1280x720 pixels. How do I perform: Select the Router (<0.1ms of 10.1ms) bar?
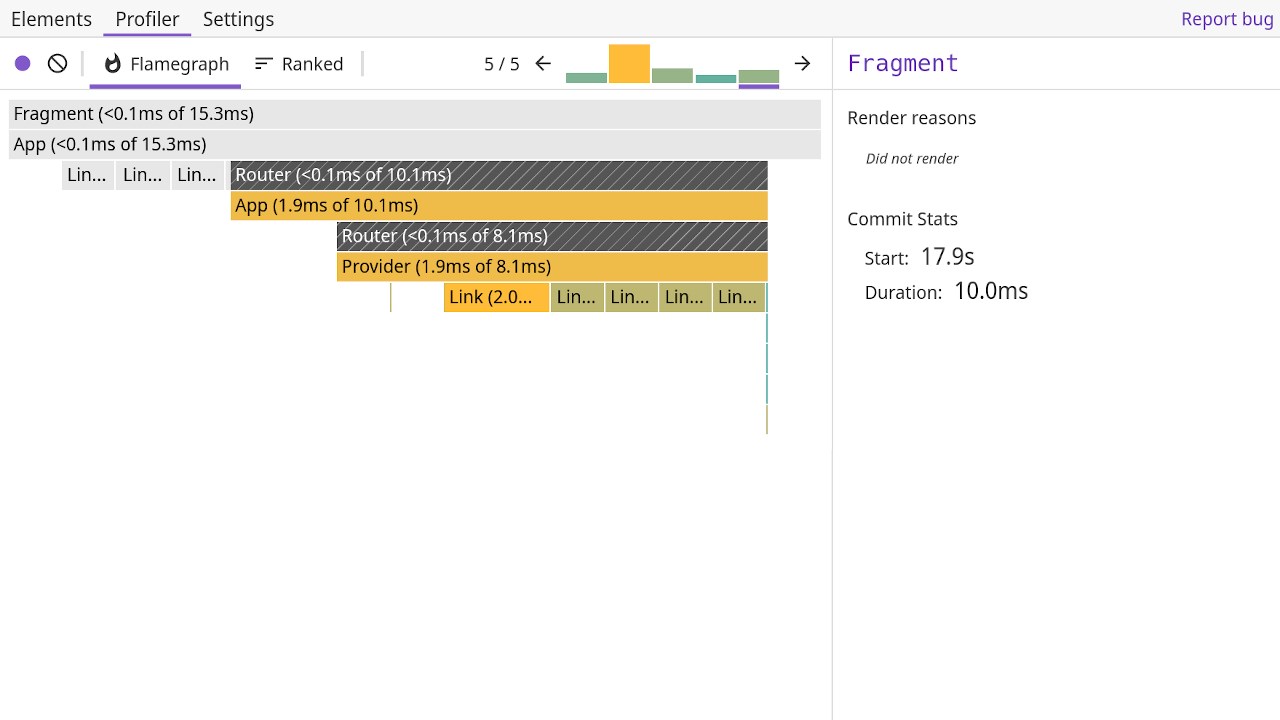tap(499, 175)
